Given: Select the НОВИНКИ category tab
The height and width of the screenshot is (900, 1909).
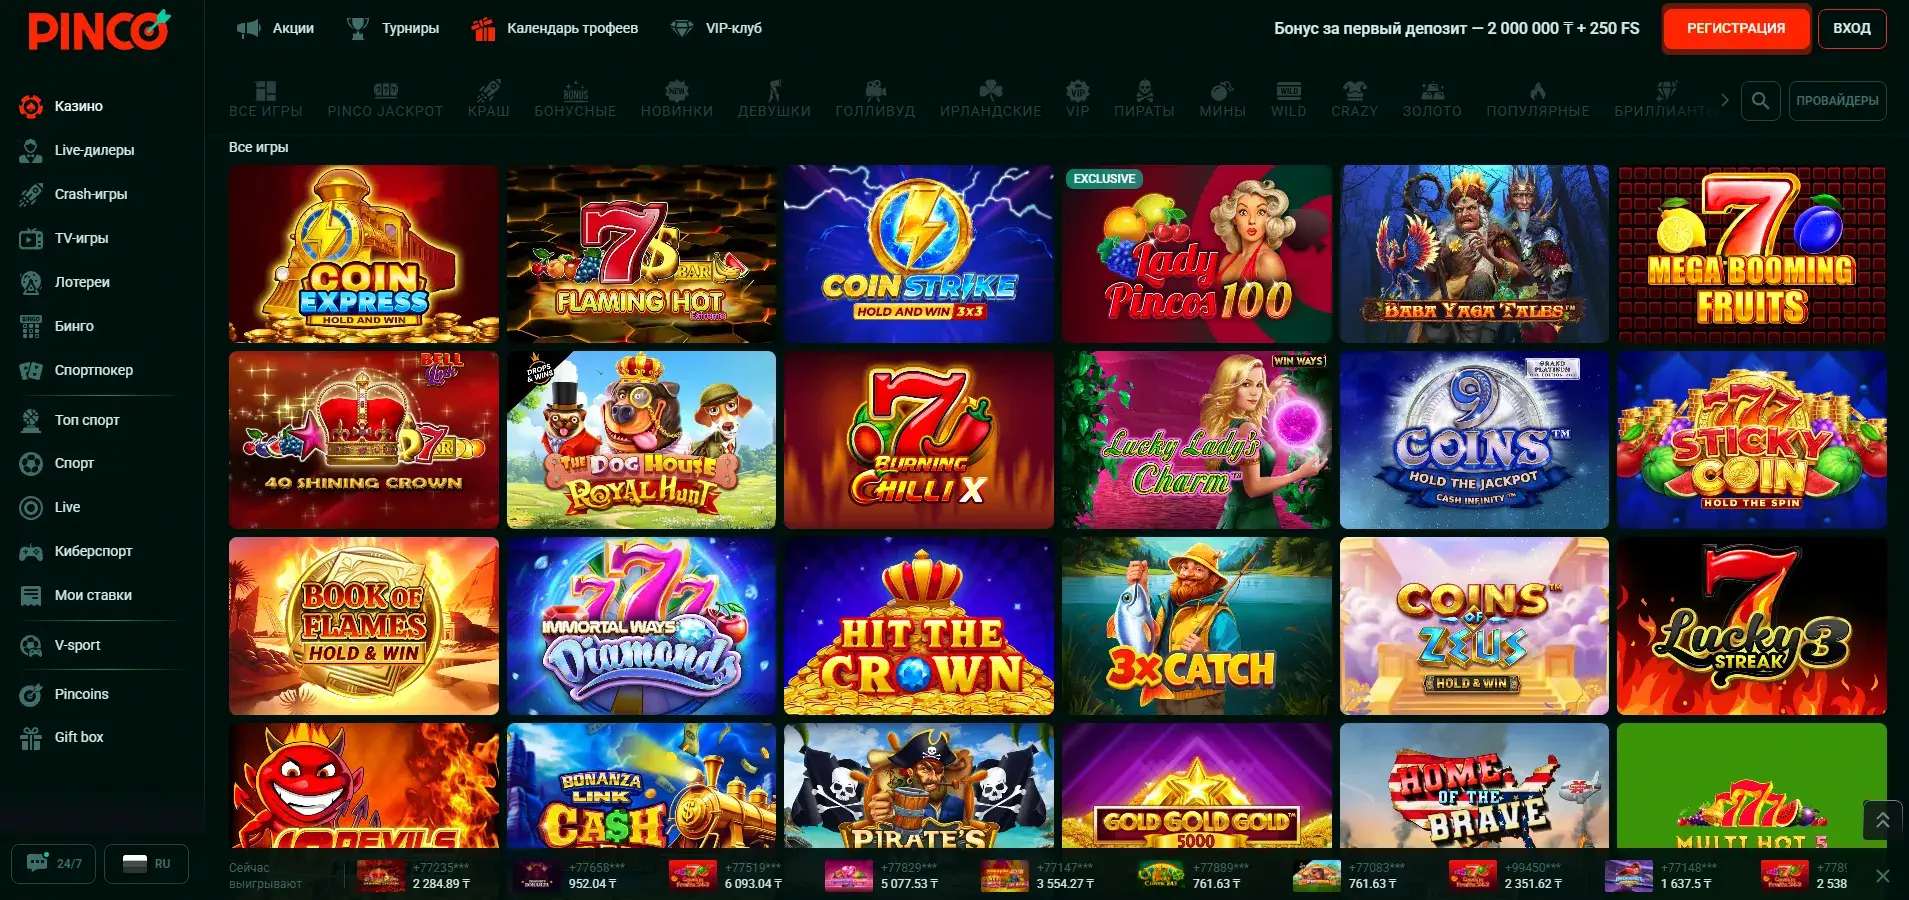Looking at the screenshot, I should pos(677,100).
